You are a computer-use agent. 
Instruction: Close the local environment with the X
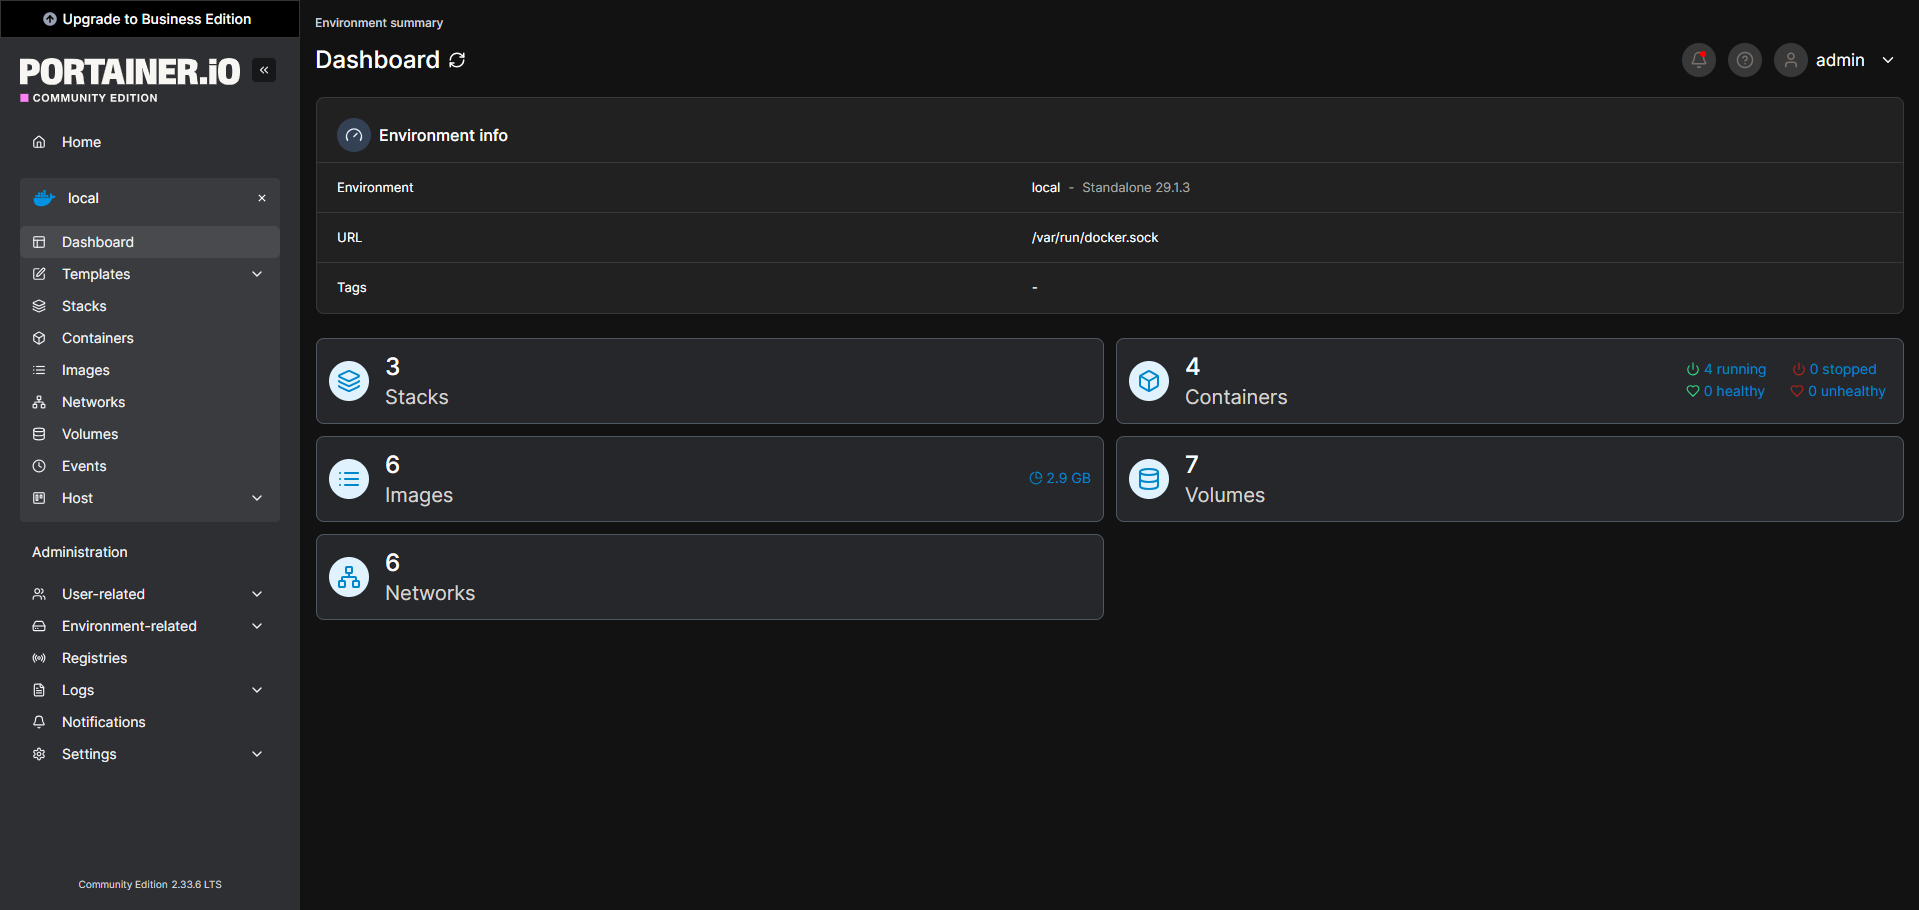[x=262, y=198]
